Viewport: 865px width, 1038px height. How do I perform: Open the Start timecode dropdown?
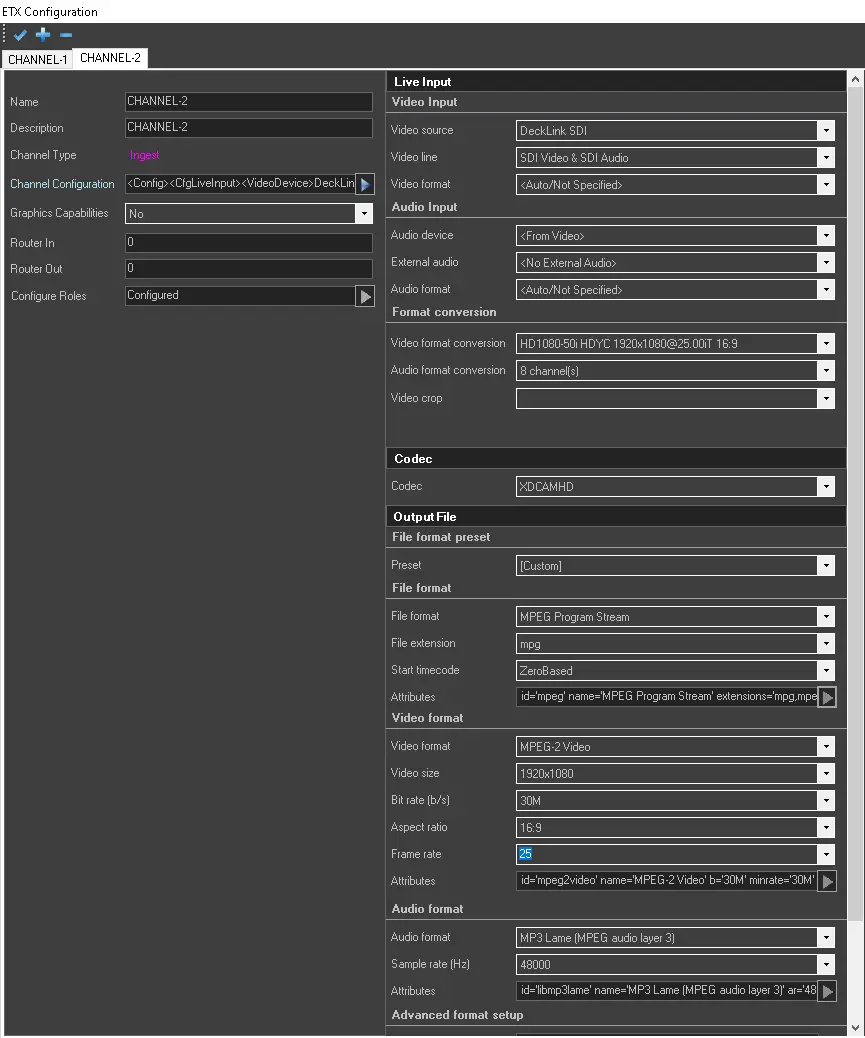(x=825, y=671)
